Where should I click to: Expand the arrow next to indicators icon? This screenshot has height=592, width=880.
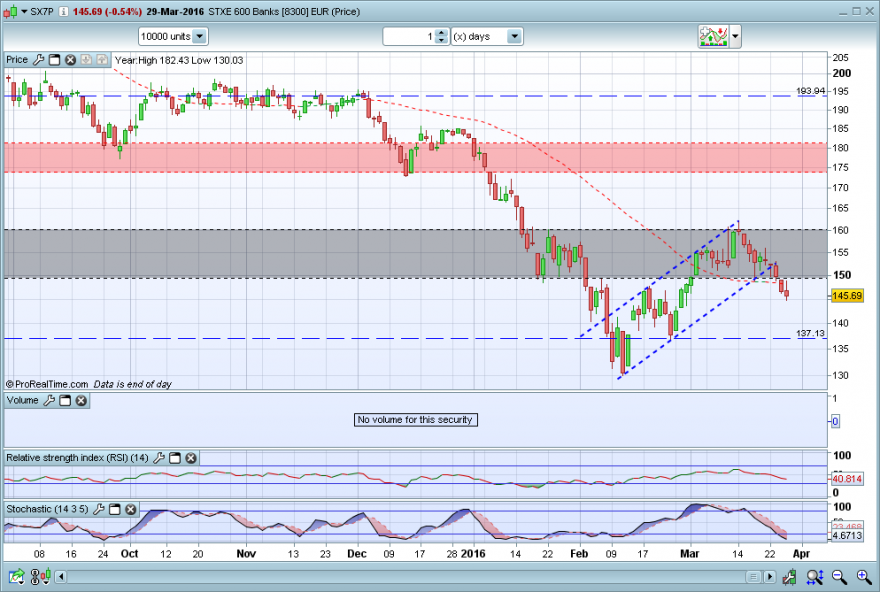tap(735, 37)
